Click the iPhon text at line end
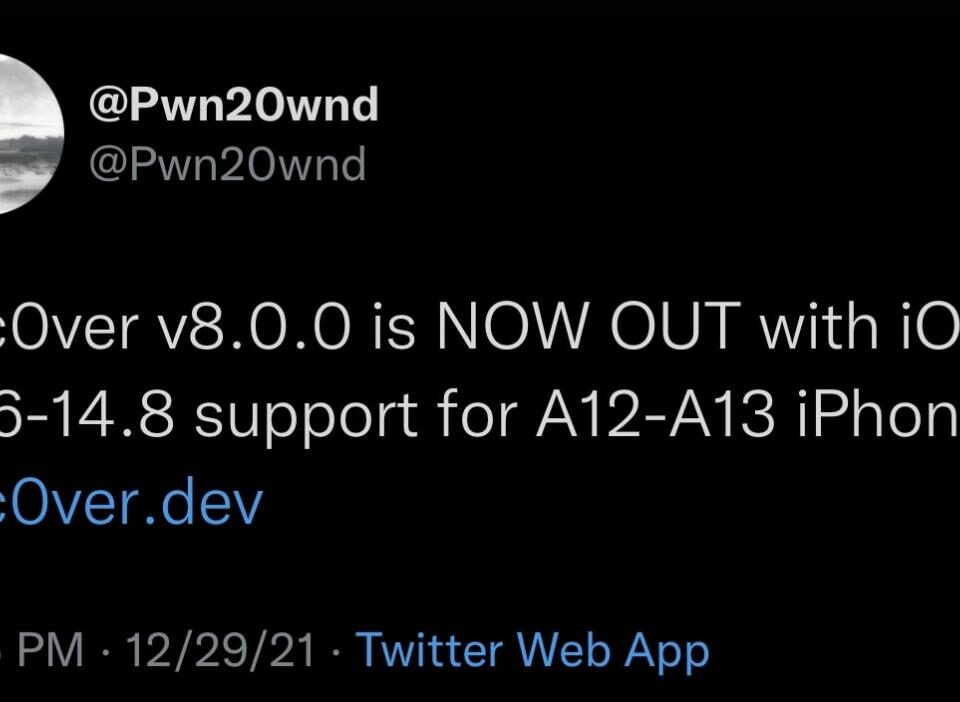Image resolution: width=960 pixels, height=702 pixels. [x=878, y=414]
